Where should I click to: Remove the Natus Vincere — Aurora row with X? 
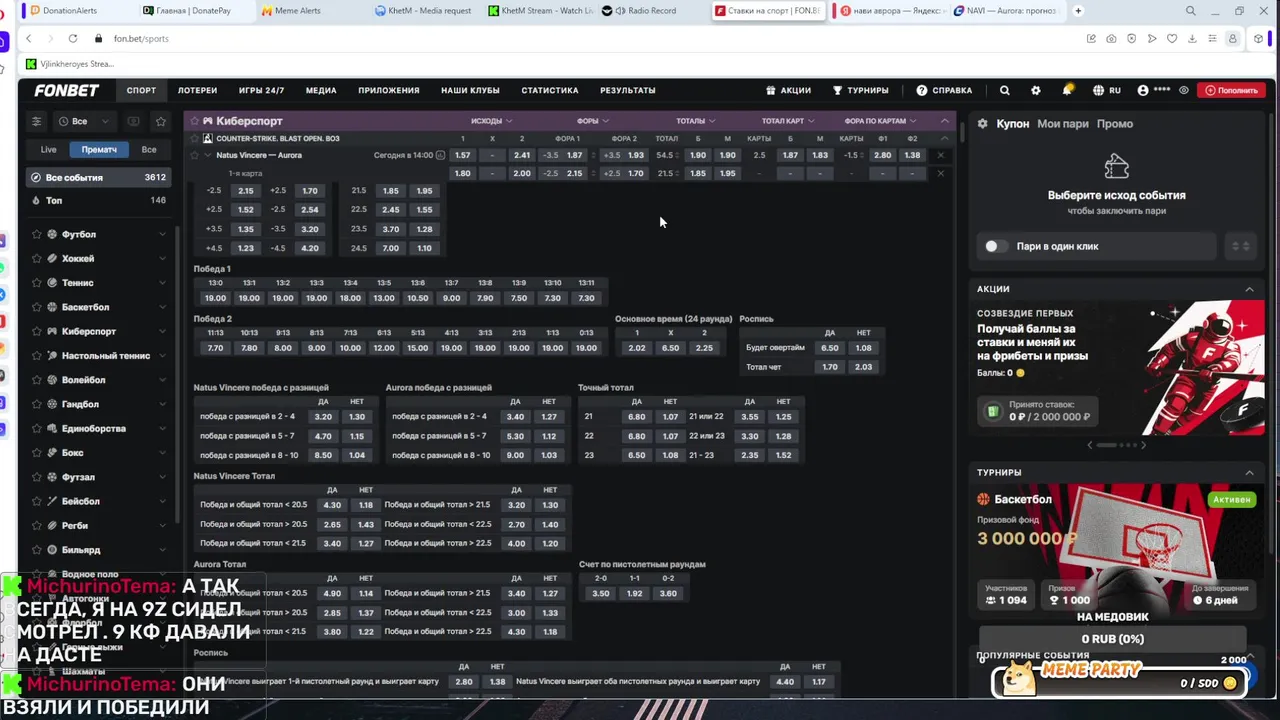click(x=940, y=155)
